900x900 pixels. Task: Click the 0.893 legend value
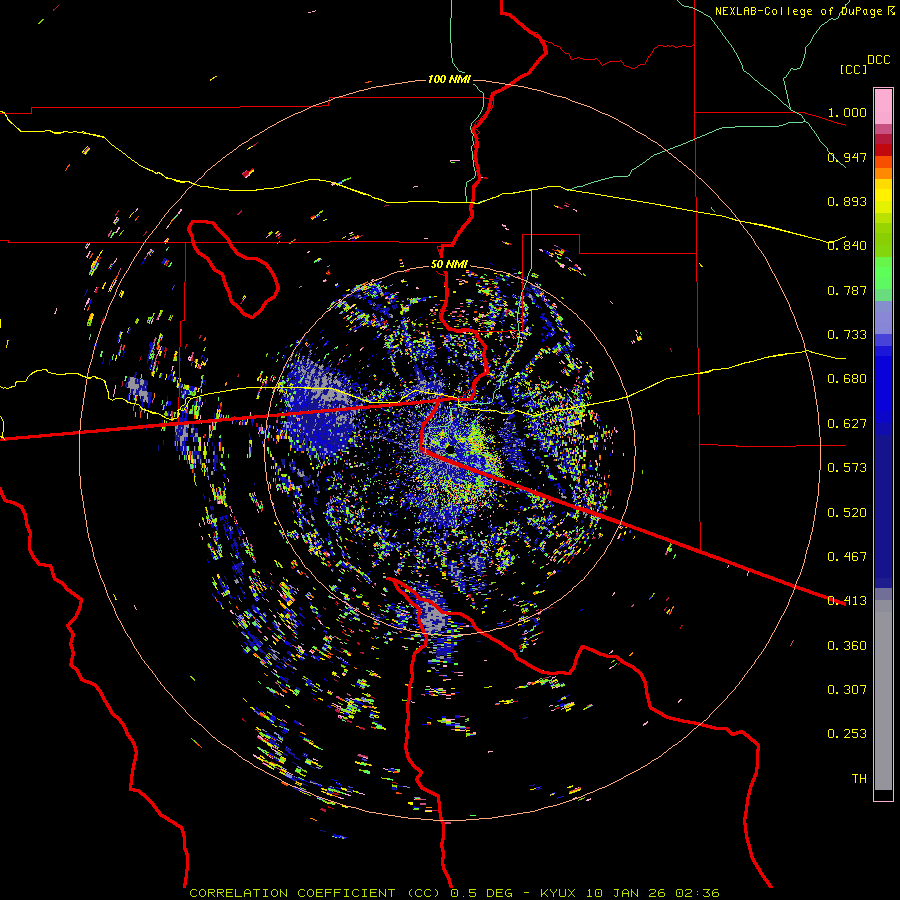[847, 201]
